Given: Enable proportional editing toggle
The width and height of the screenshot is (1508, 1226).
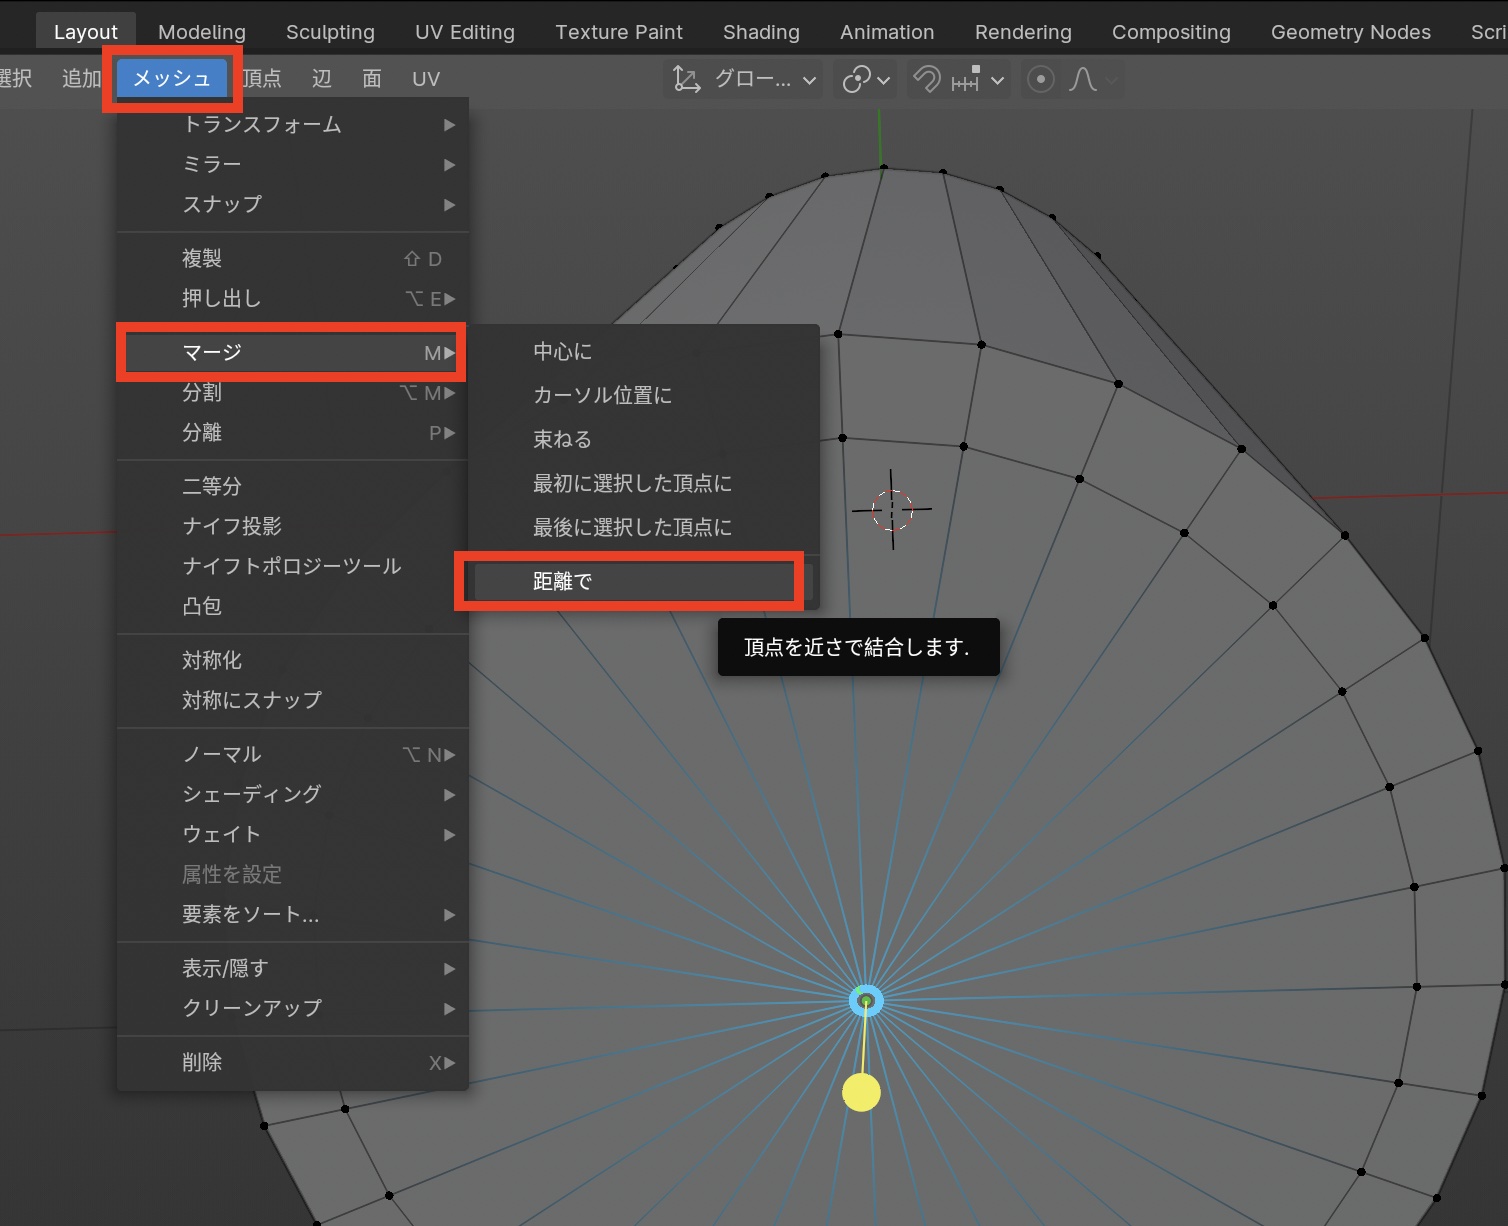Looking at the screenshot, I should tap(1041, 79).
